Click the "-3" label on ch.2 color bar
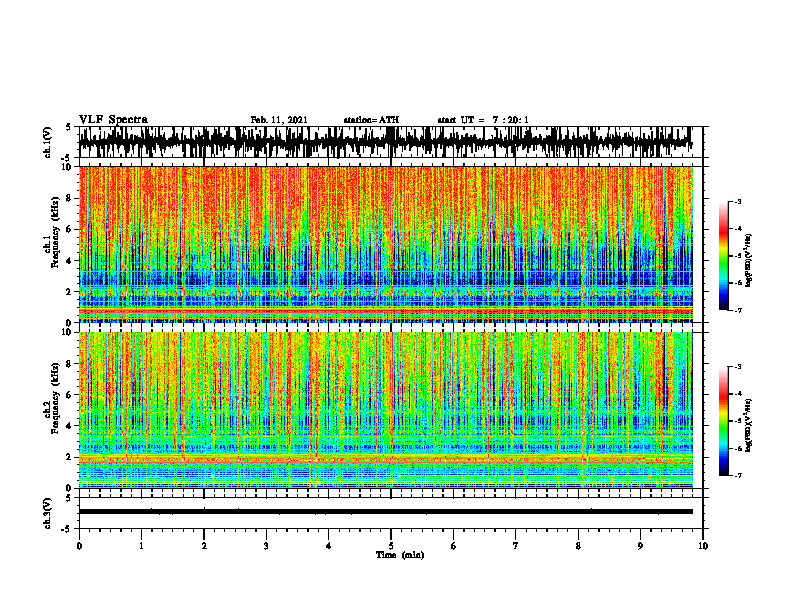 pyautogui.click(x=738, y=367)
